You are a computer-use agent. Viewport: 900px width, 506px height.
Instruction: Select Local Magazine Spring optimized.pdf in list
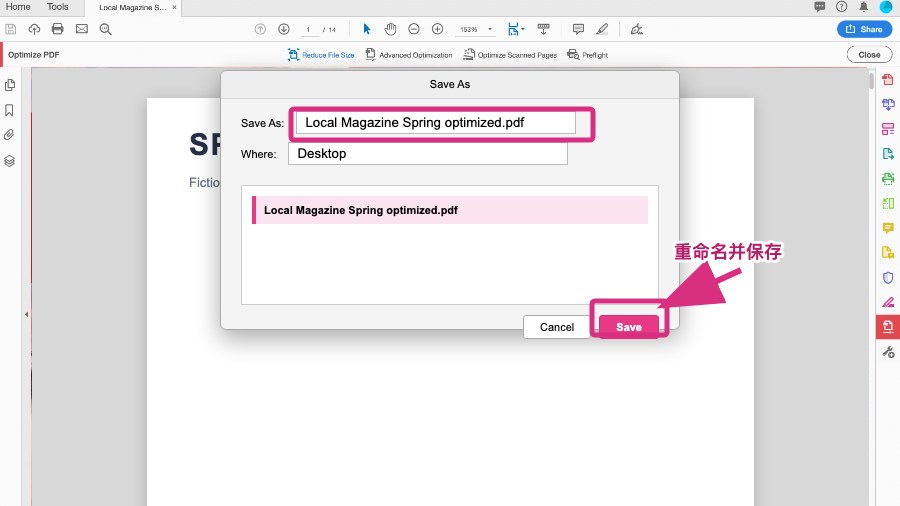click(x=450, y=210)
